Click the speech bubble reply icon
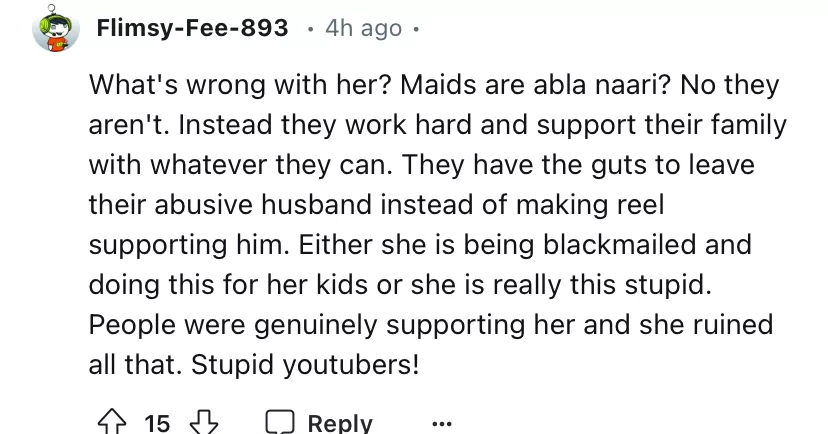The image size is (828, 434). [279, 423]
